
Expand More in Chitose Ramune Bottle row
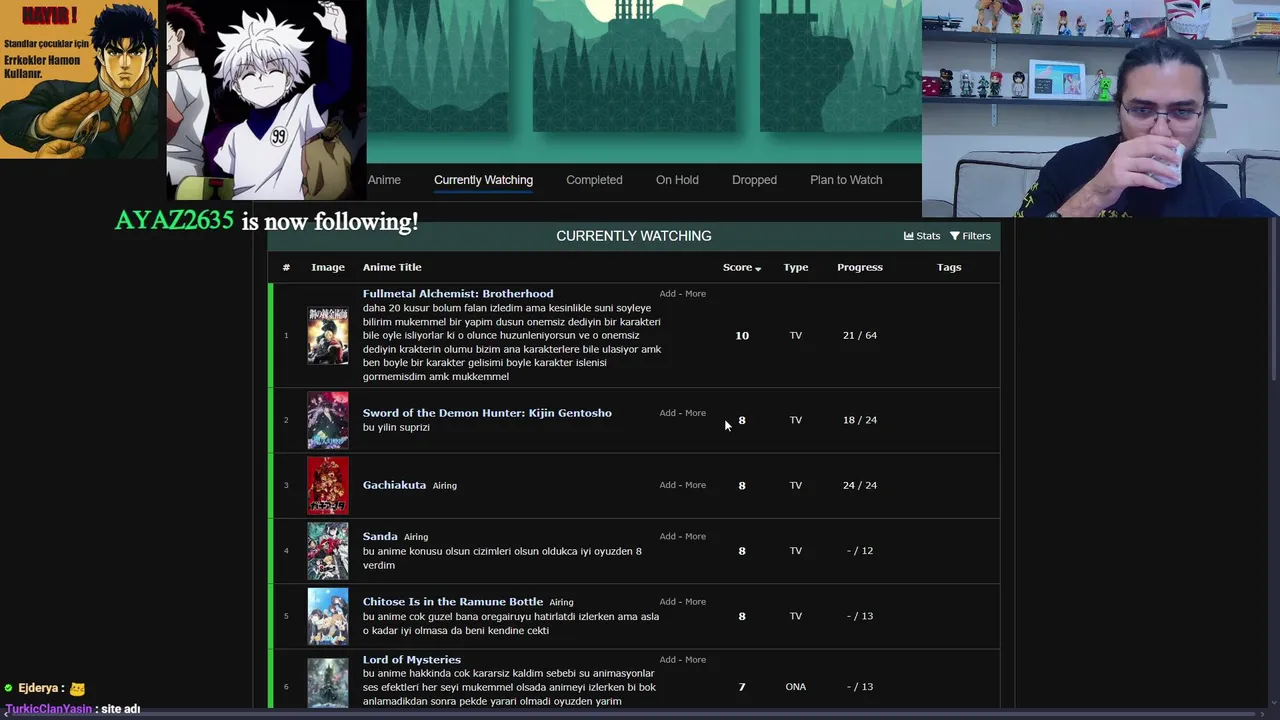coord(695,602)
